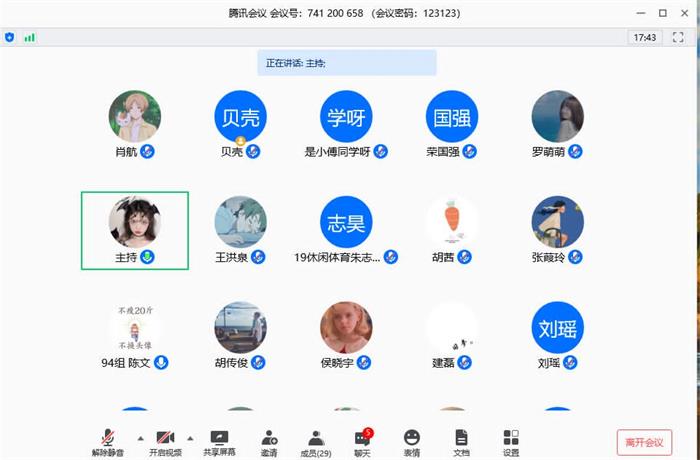
Task: Click the speaking indicator banner 正在讲话
Action: pyautogui.click(x=346, y=63)
